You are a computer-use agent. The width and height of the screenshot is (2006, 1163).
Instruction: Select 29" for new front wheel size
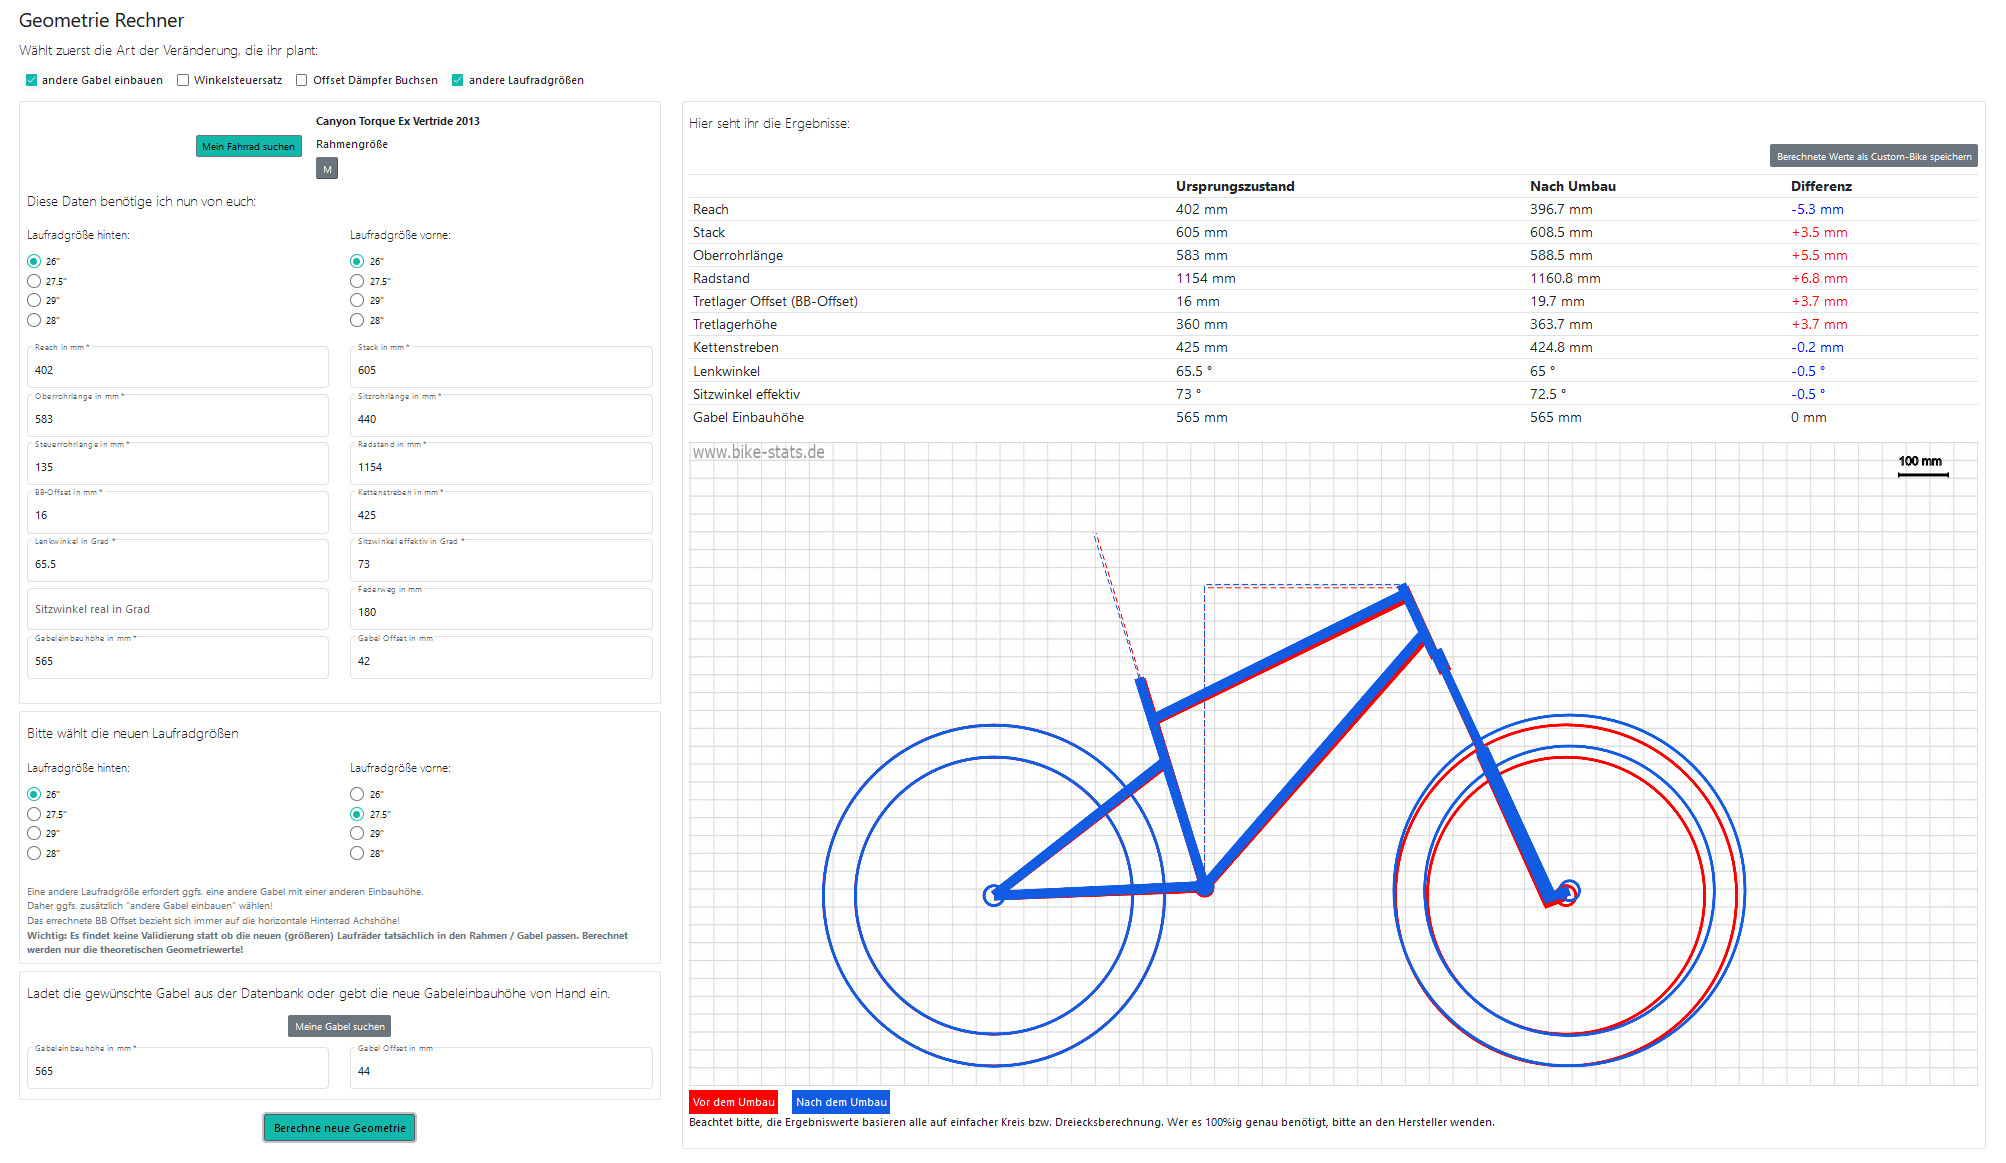click(x=357, y=833)
